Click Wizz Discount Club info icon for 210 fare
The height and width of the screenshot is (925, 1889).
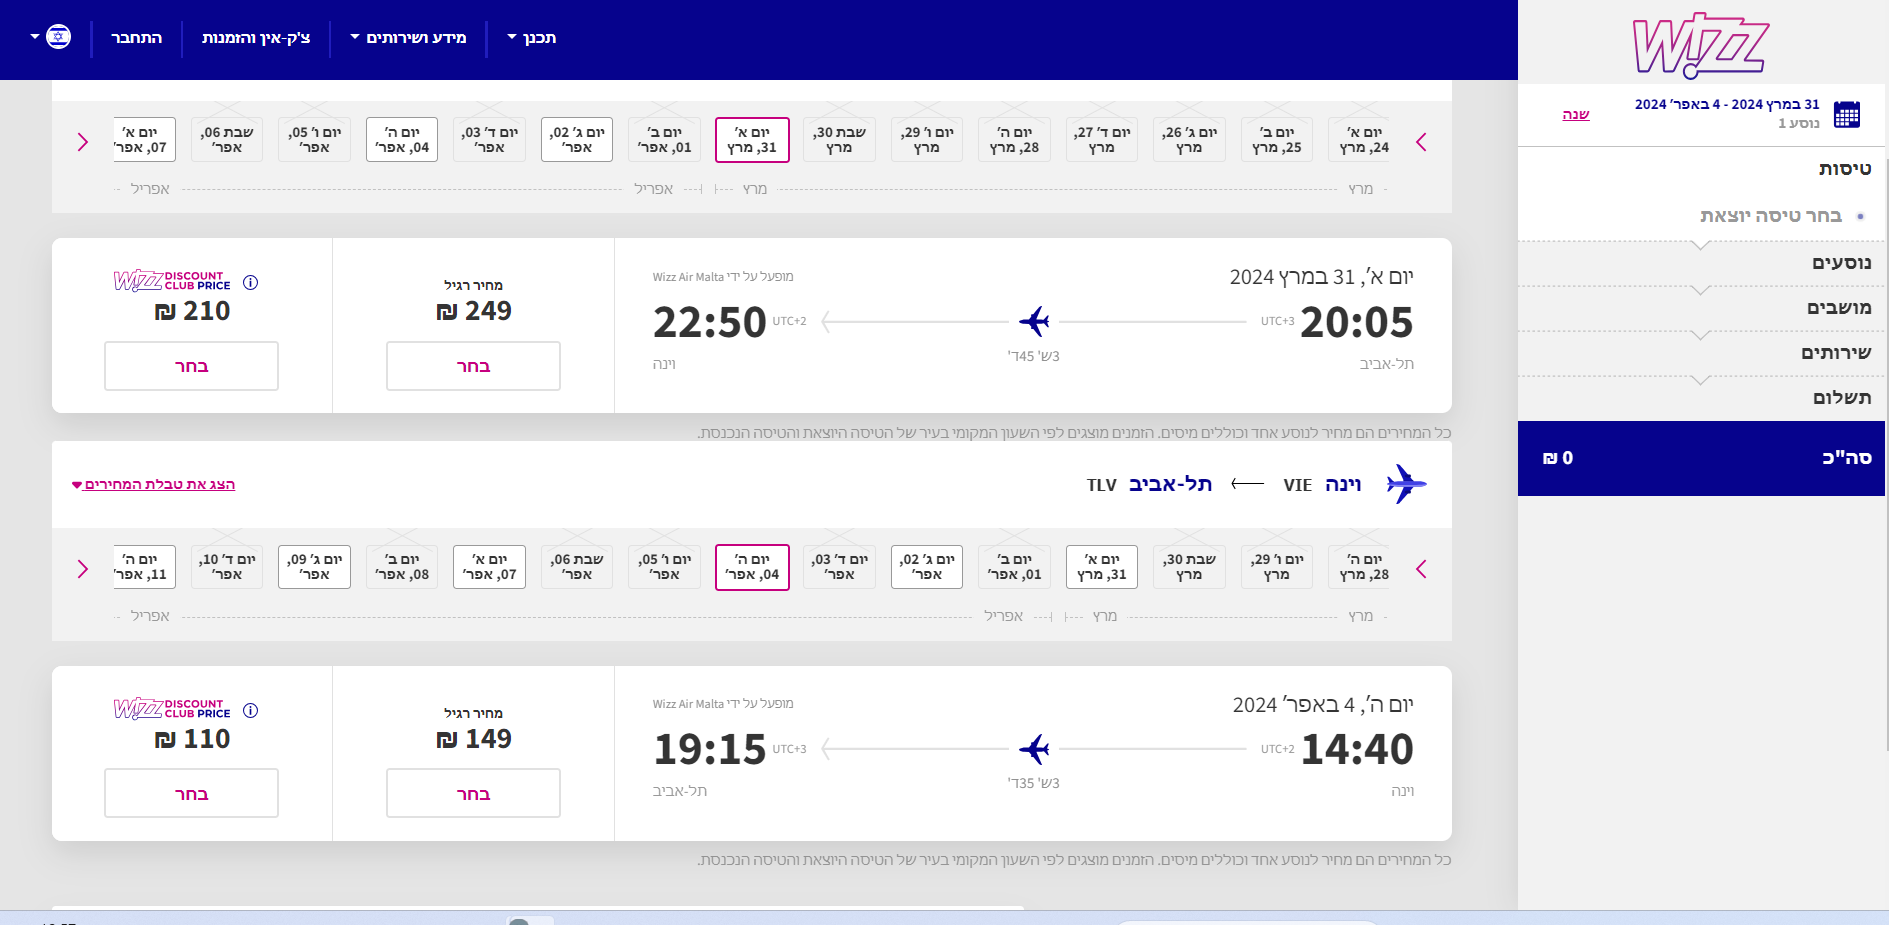coord(251,283)
